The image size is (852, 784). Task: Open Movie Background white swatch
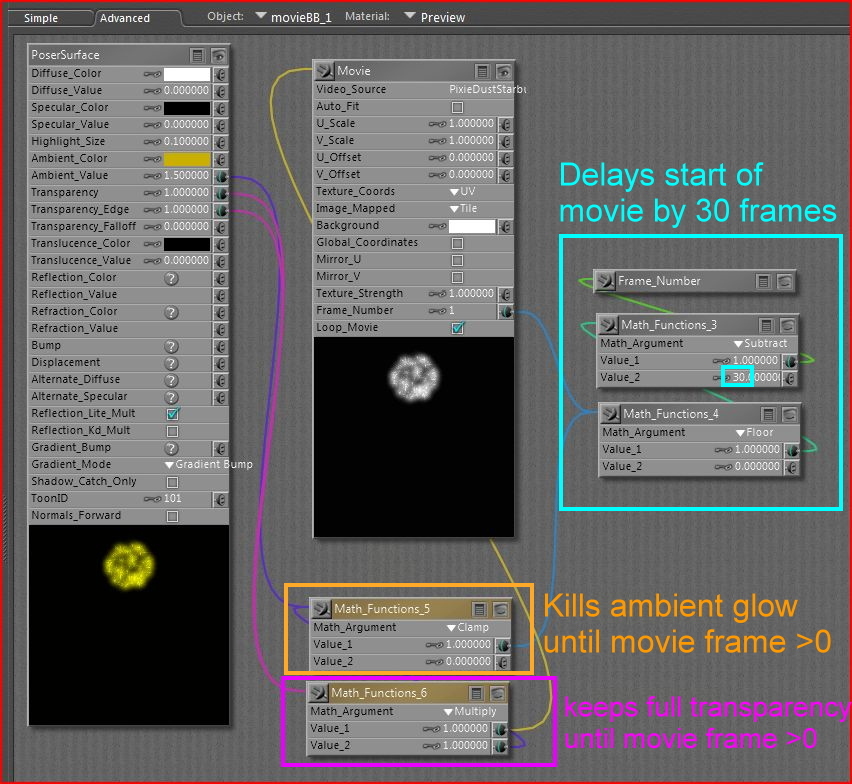pyautogui.click(x=472, y=226)
